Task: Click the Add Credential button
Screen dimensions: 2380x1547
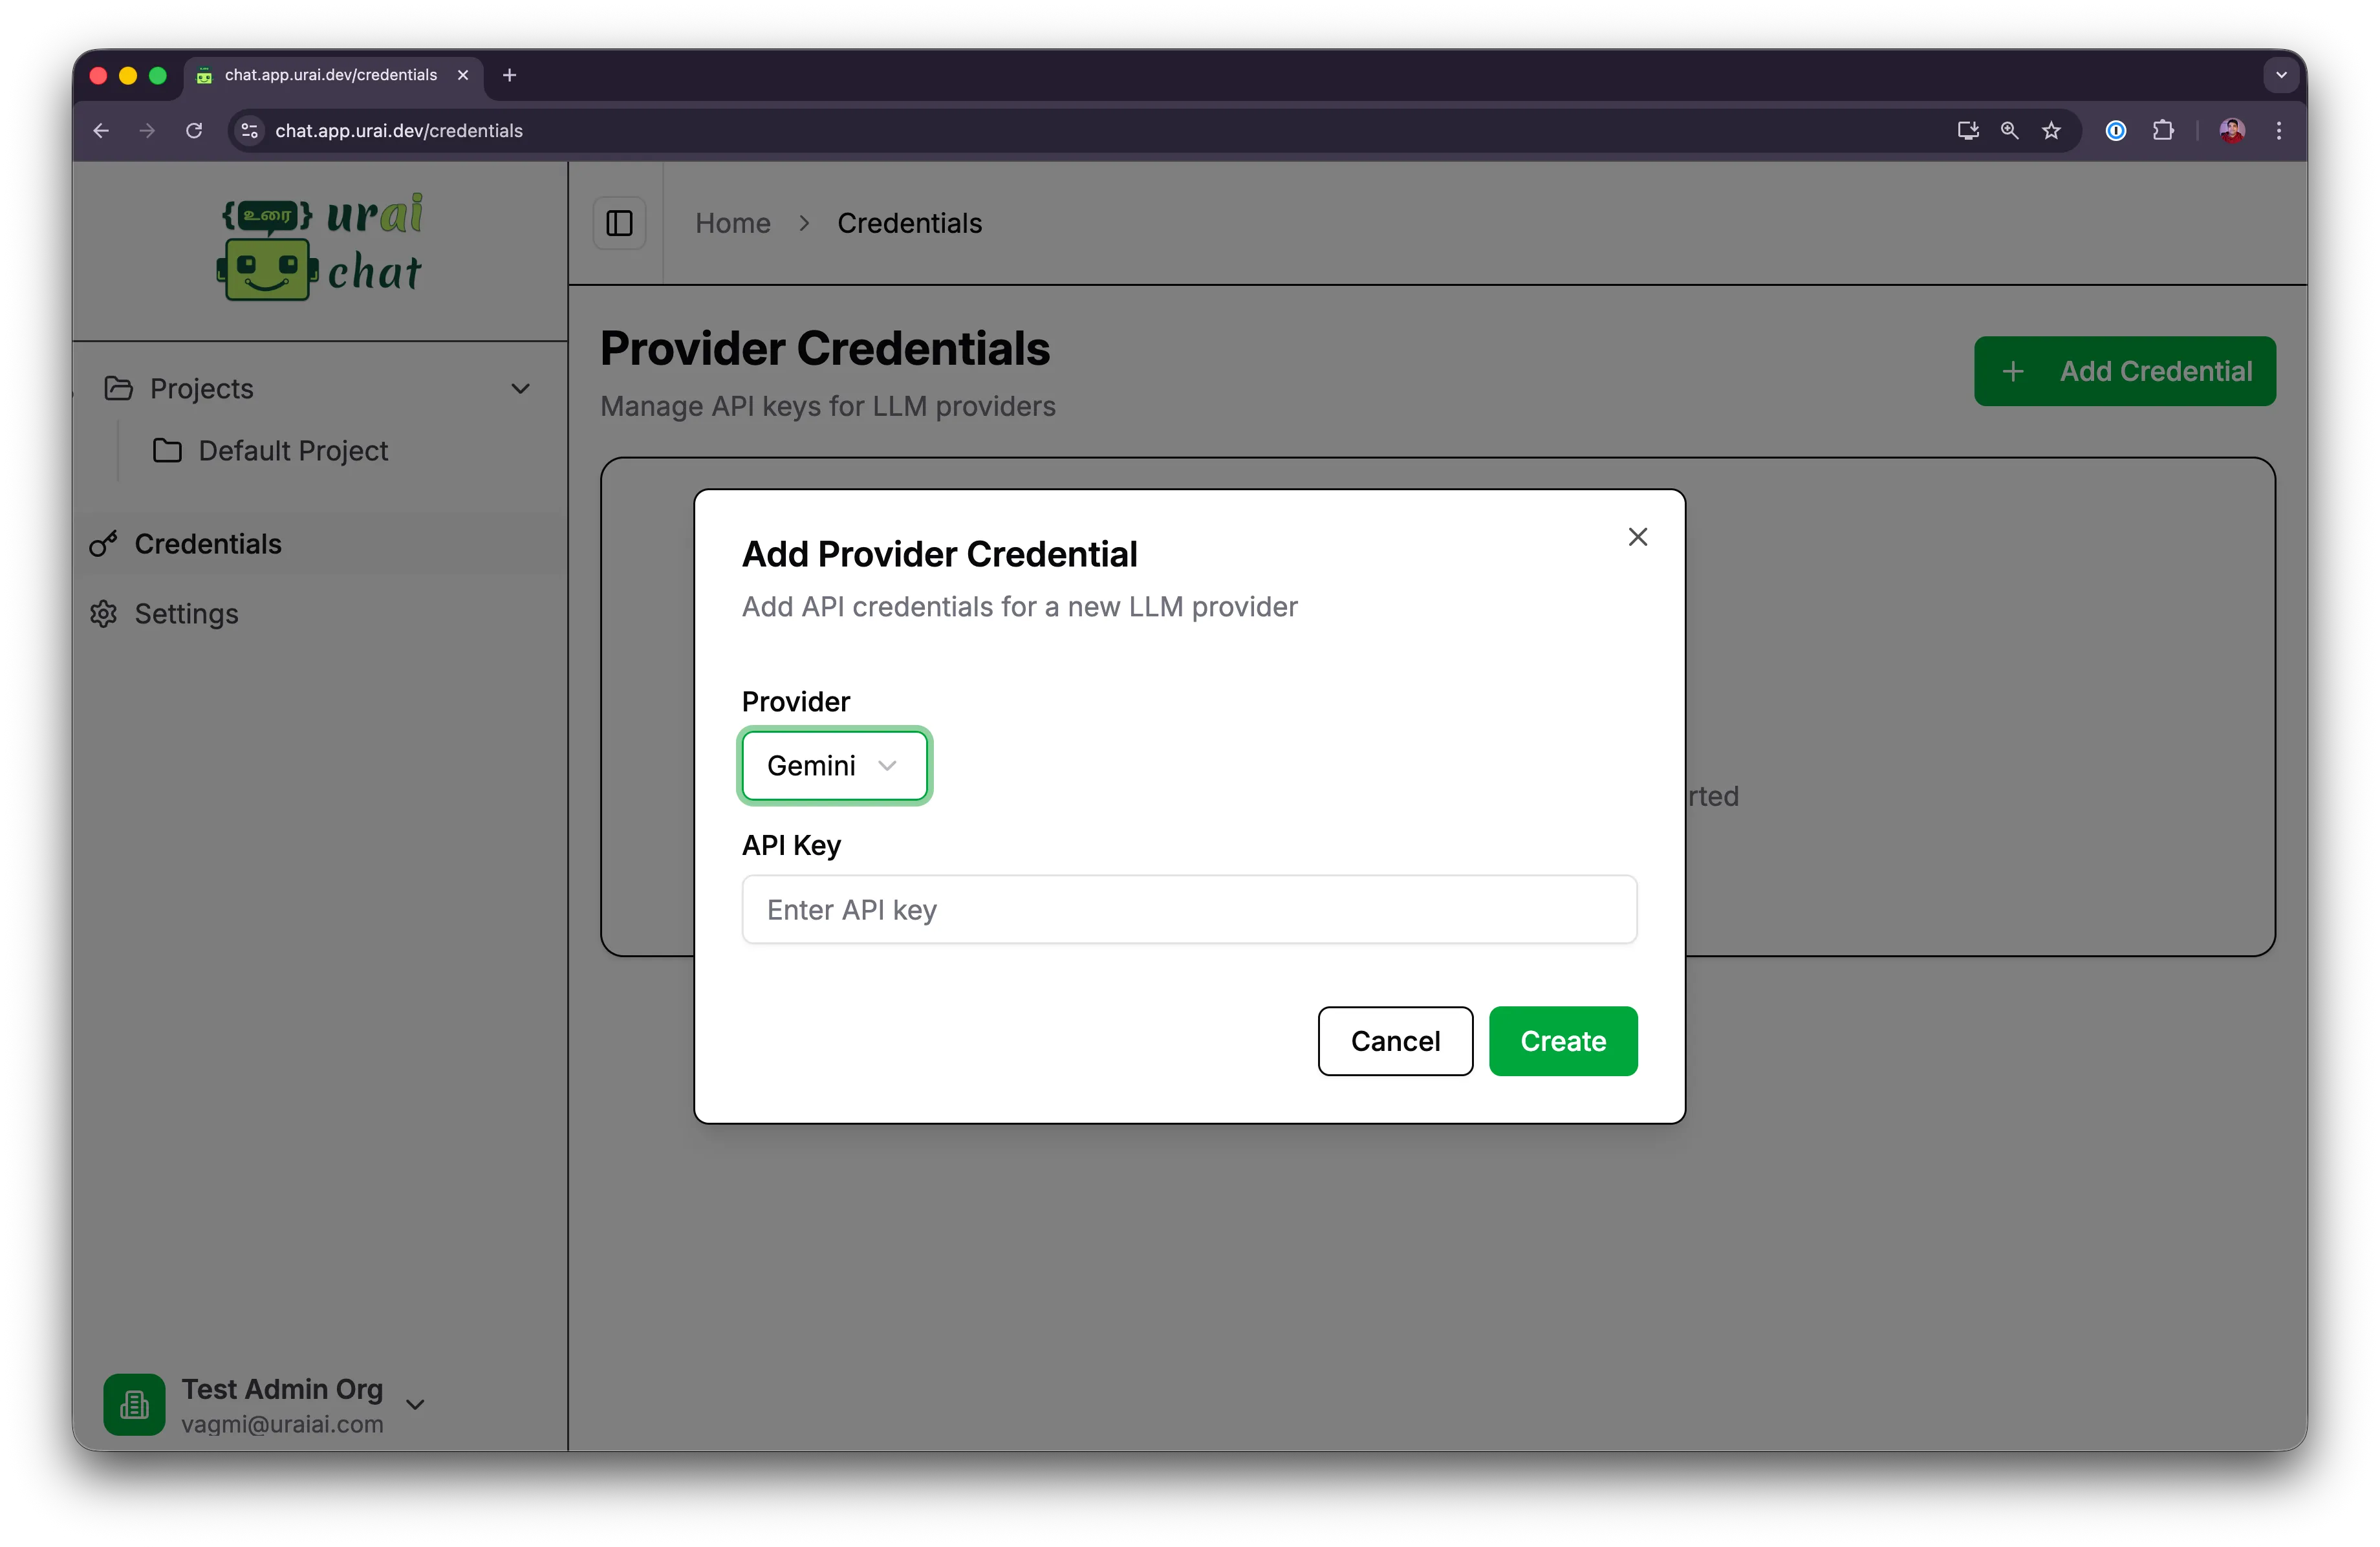Action: click(2124, 371)
